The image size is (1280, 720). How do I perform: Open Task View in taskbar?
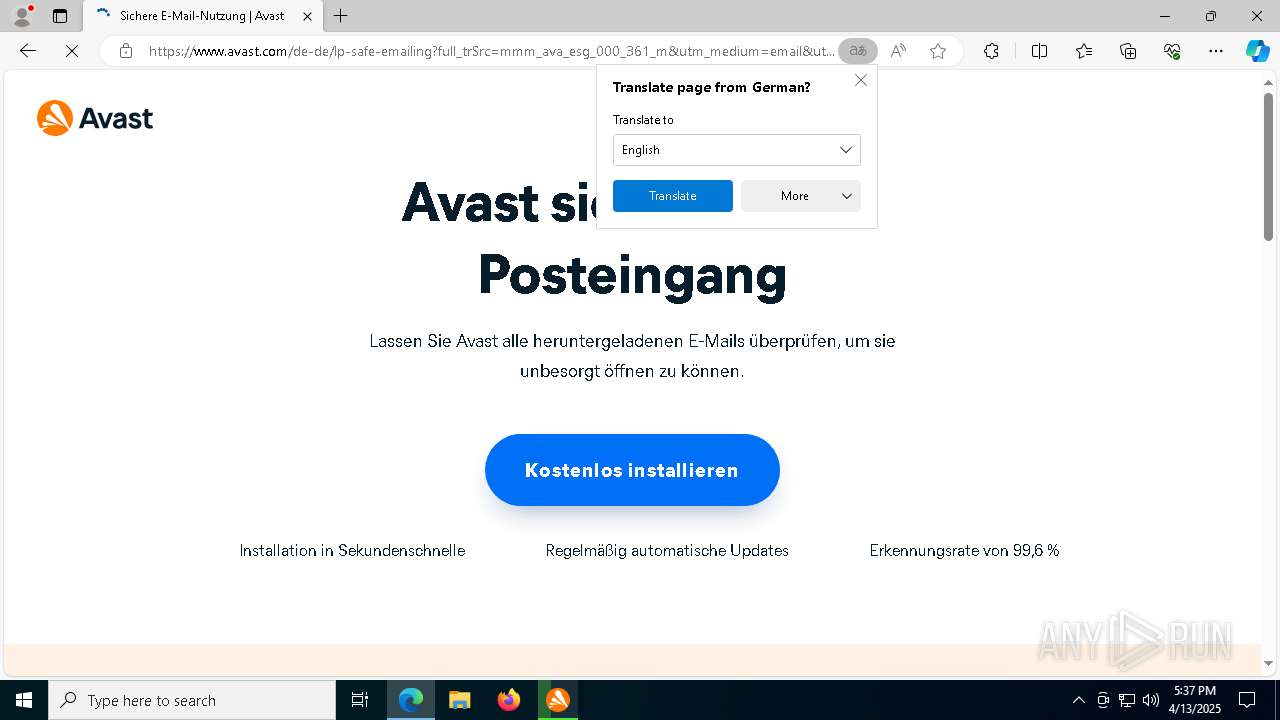(x=360, y=700)
